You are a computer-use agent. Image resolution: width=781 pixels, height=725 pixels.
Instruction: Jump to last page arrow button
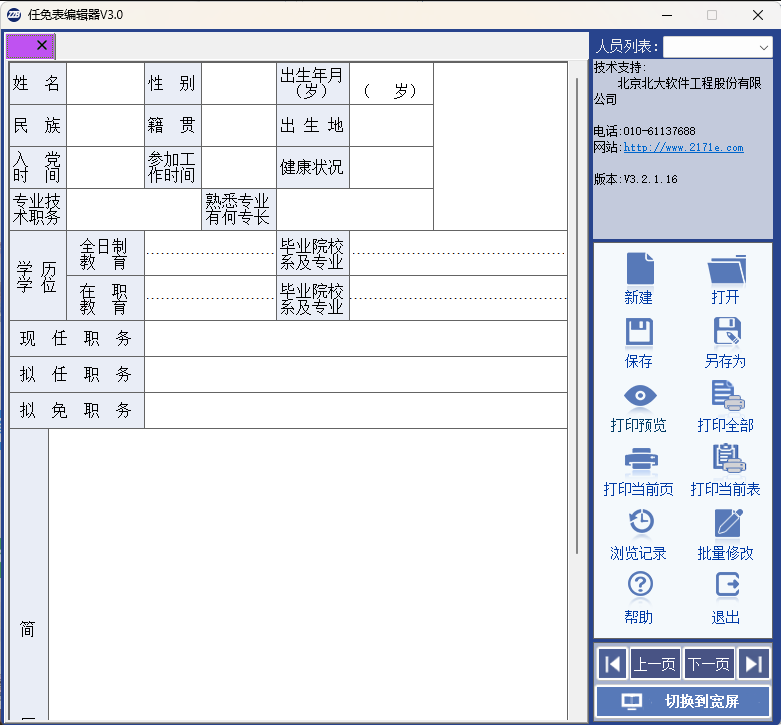click(x=754, y=664)
